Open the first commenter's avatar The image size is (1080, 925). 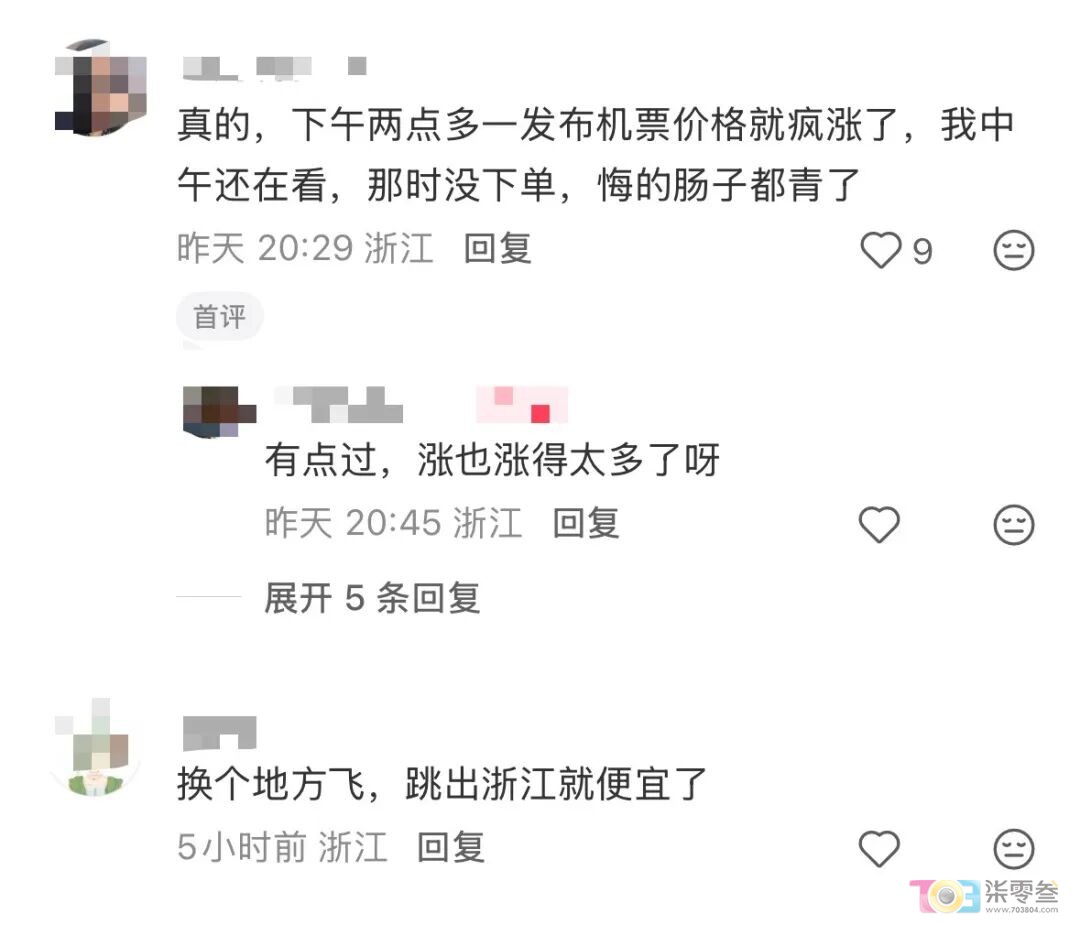click(101, 87)
